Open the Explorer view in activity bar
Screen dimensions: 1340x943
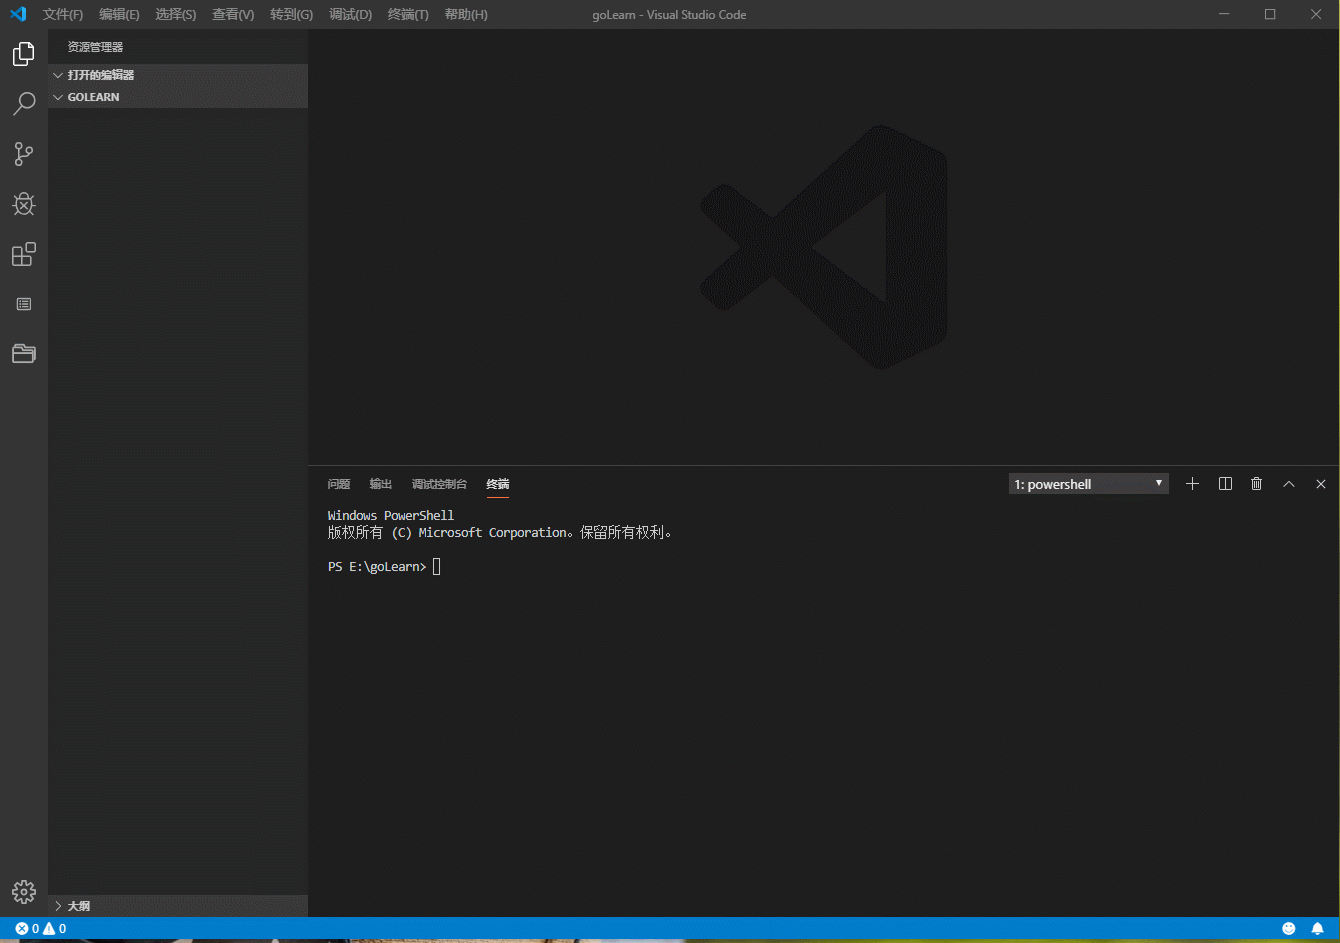[x=24, y=54]
